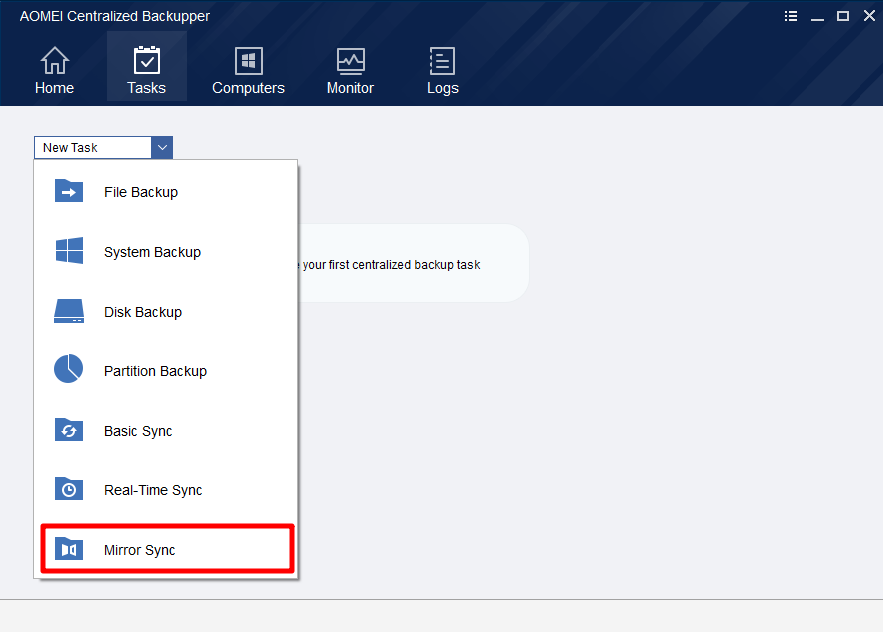This screenshot has height=632, width=883.
Task: Go to the Computers label
Action: point(248,88)
